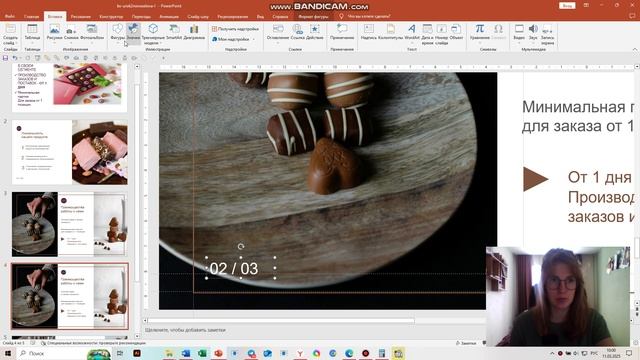Click the Icons insert button
The image size is (640, 360).
pyautogui.click(x=133, y=33)
